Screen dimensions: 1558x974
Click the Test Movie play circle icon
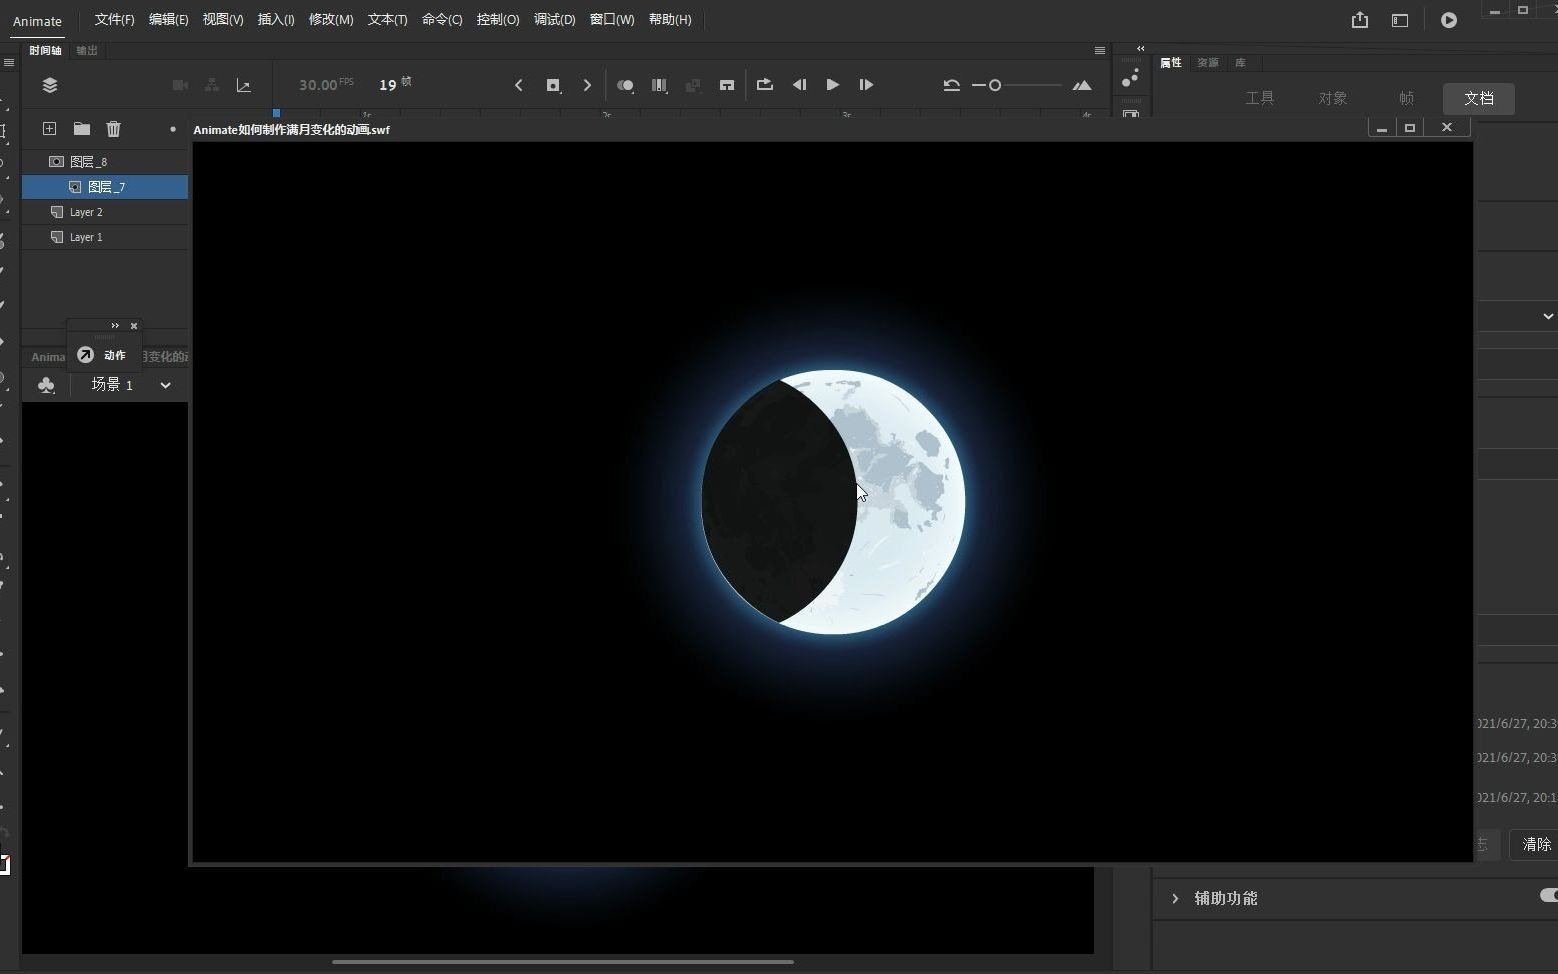[1449, 20]
